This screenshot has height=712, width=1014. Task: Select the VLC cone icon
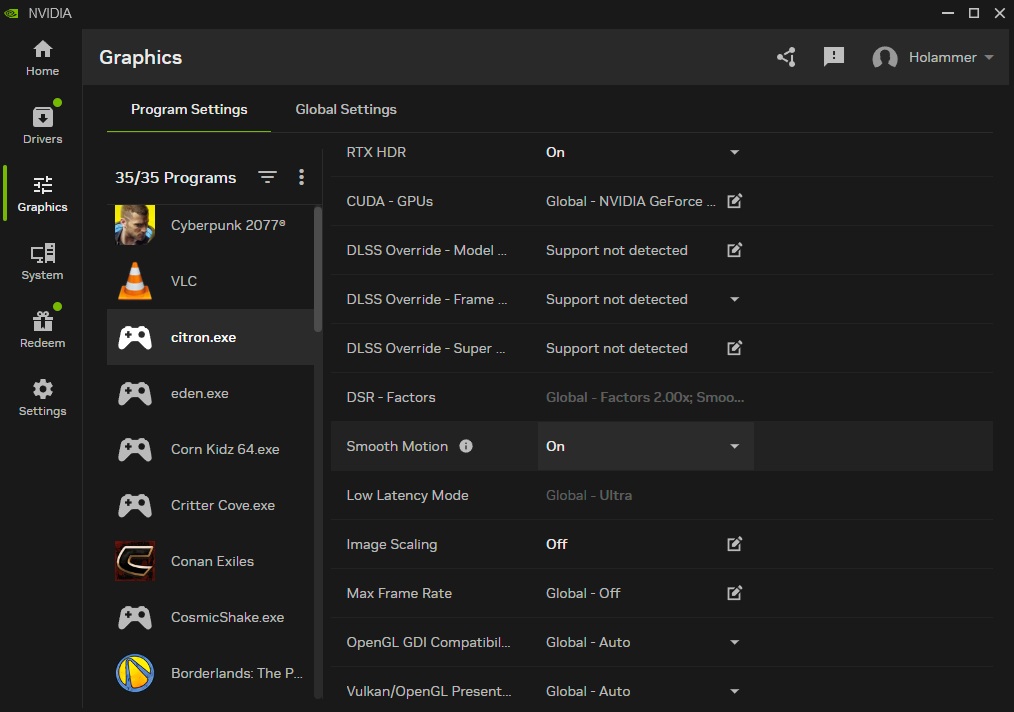point(135,281)
